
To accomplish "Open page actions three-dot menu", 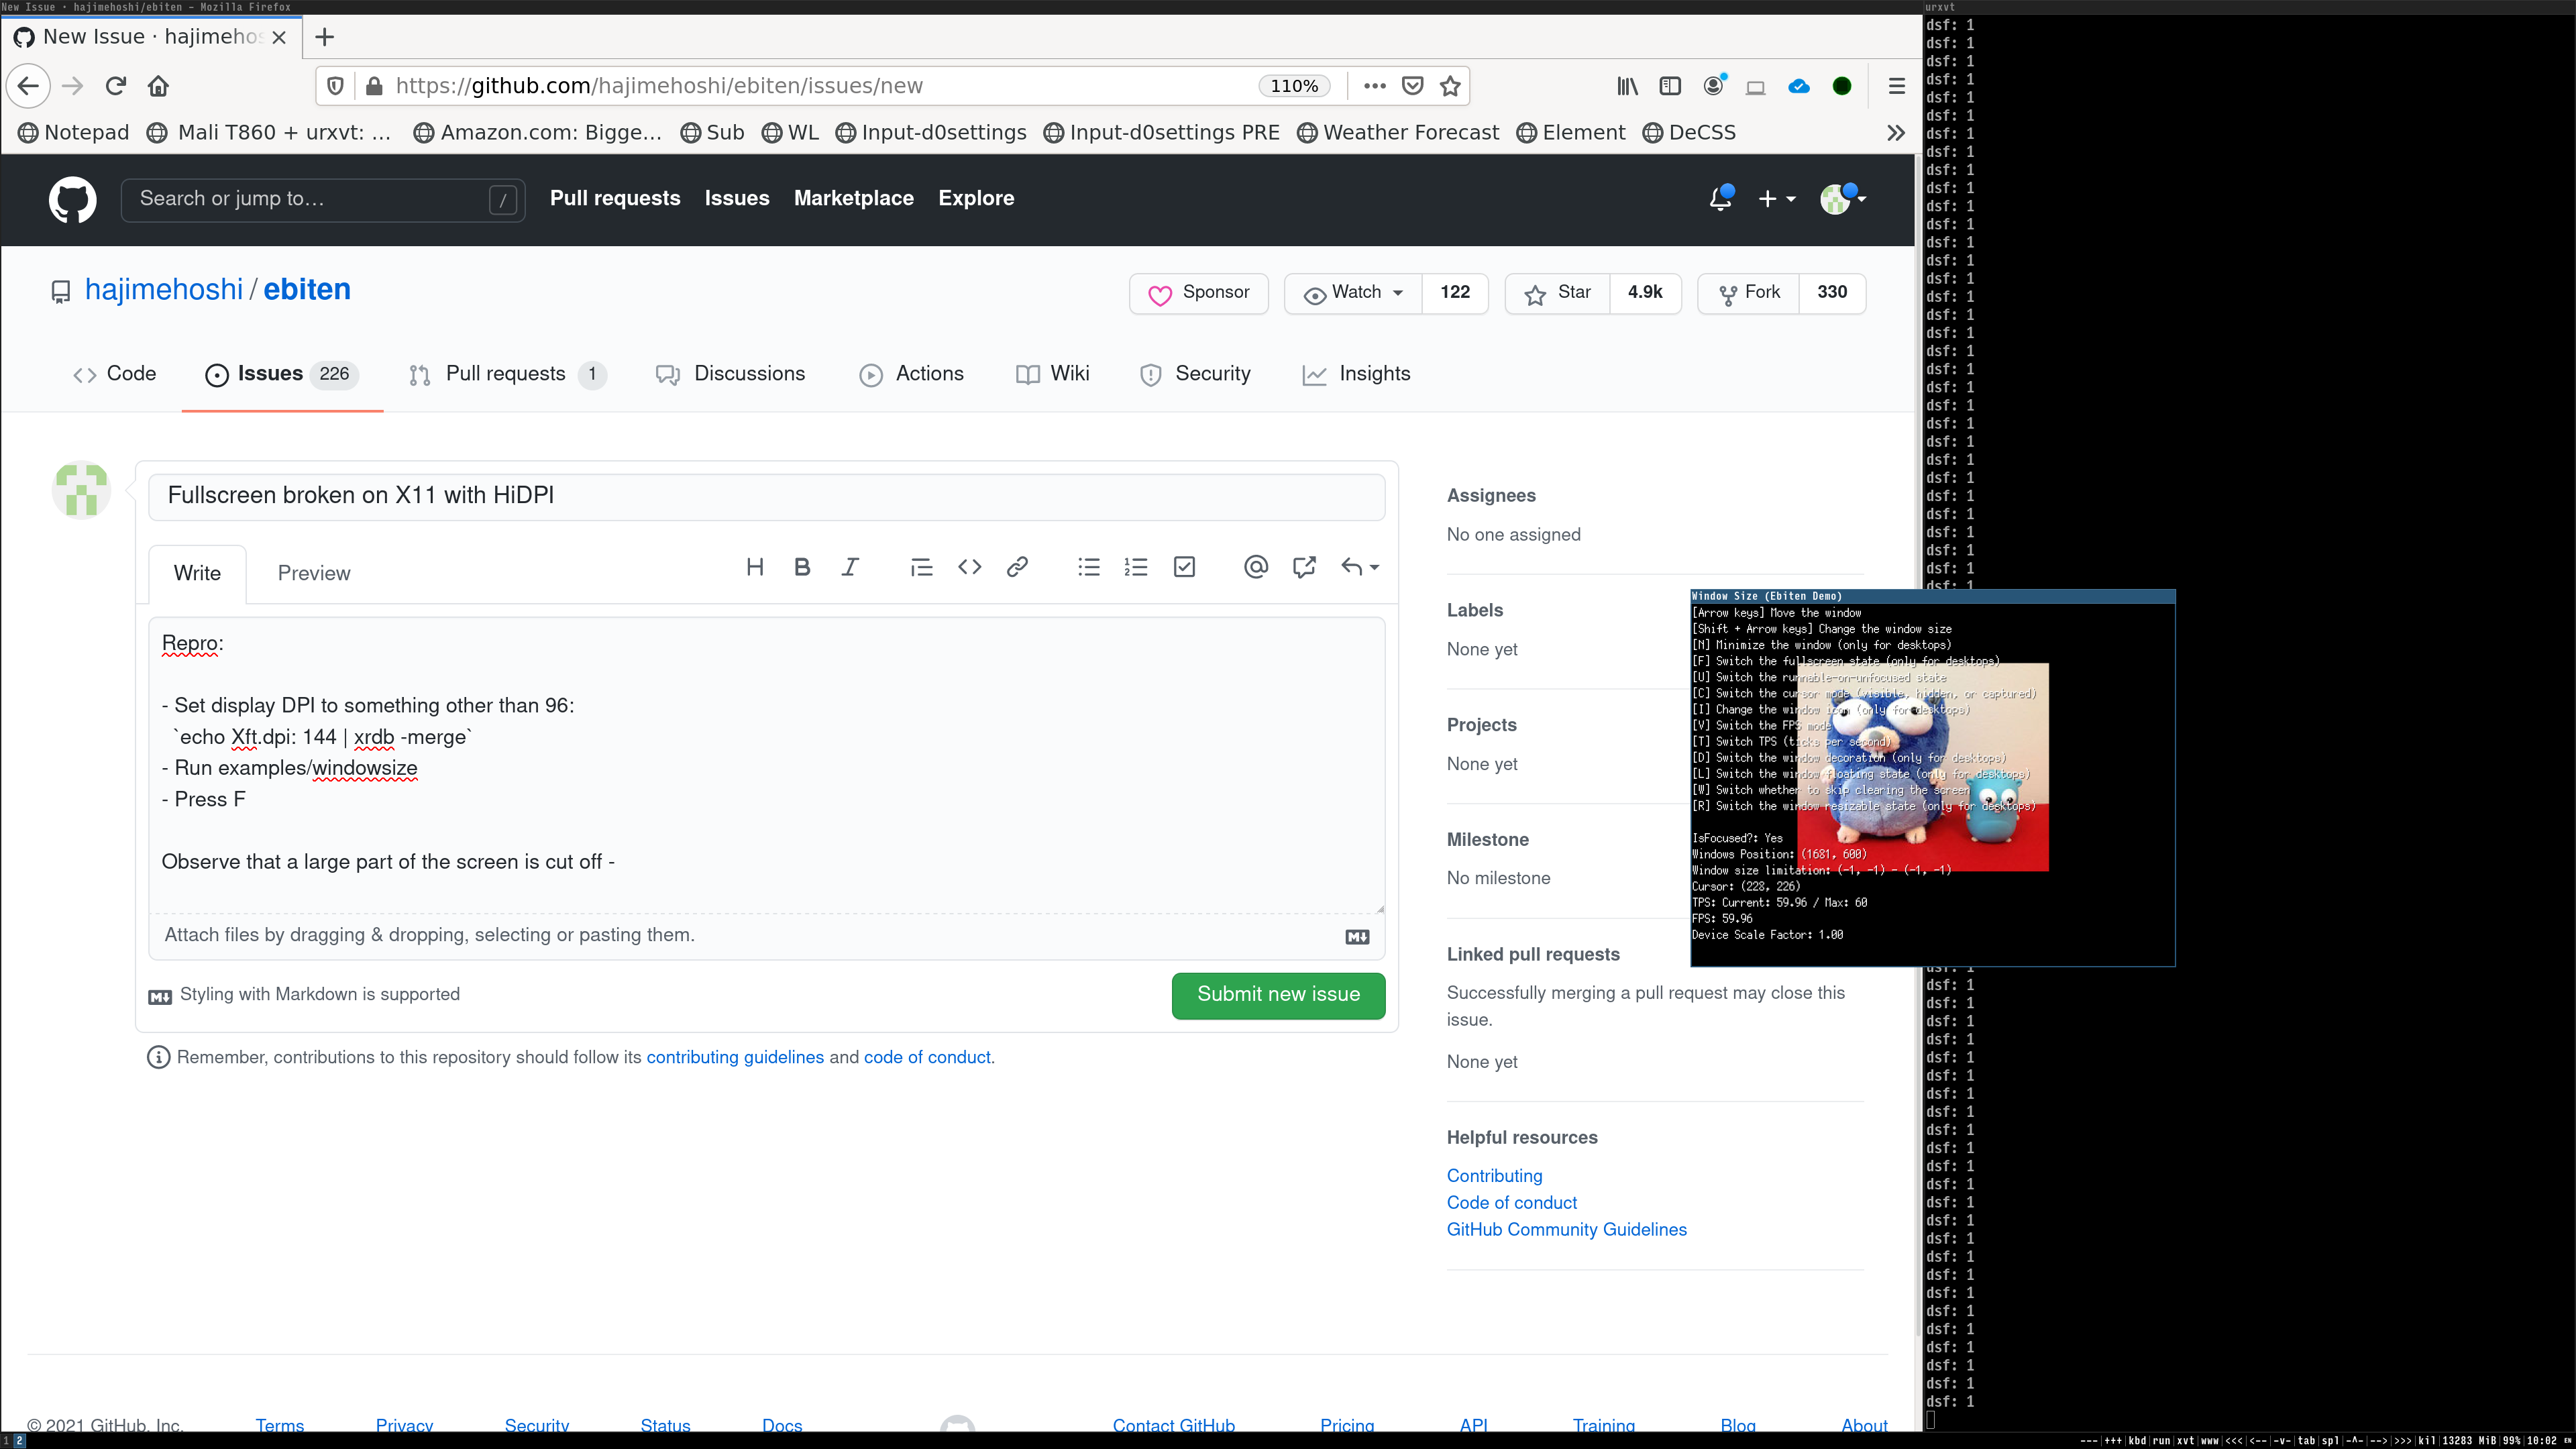I will (1375, 86).
